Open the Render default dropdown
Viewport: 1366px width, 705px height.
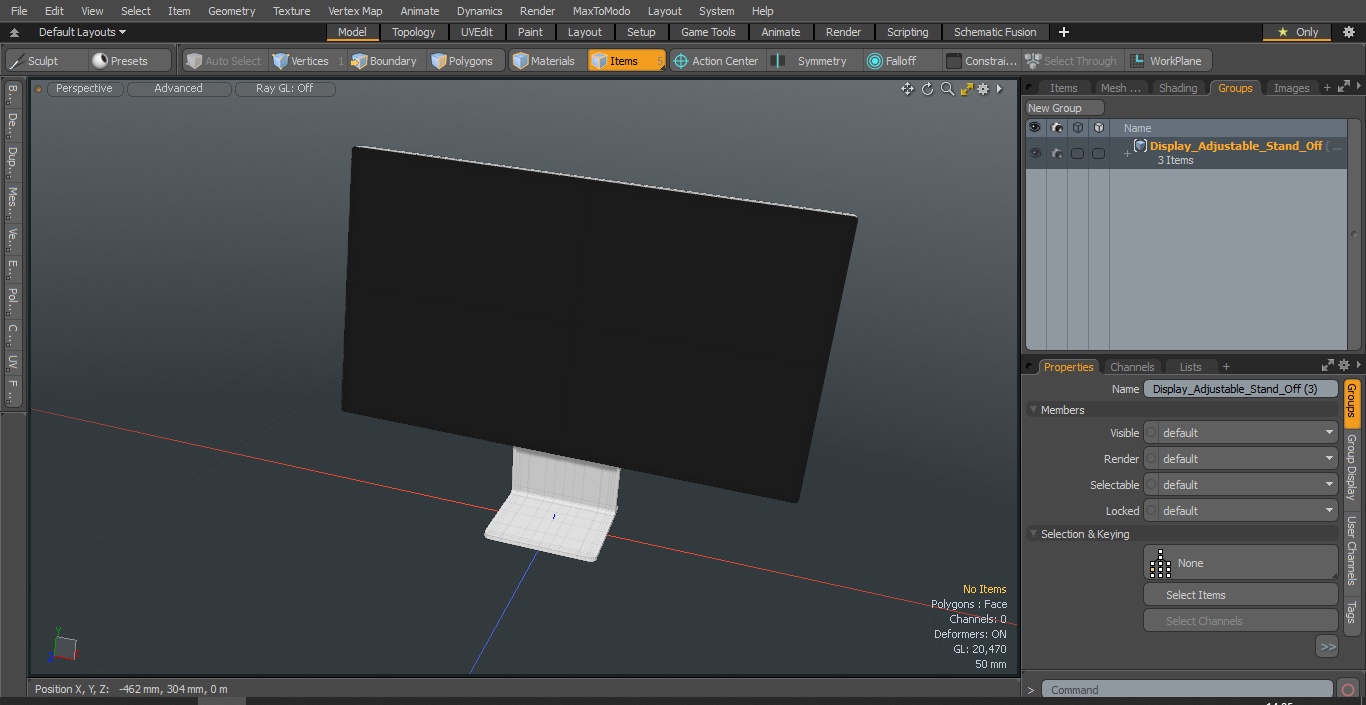[x=1240, y=459]
